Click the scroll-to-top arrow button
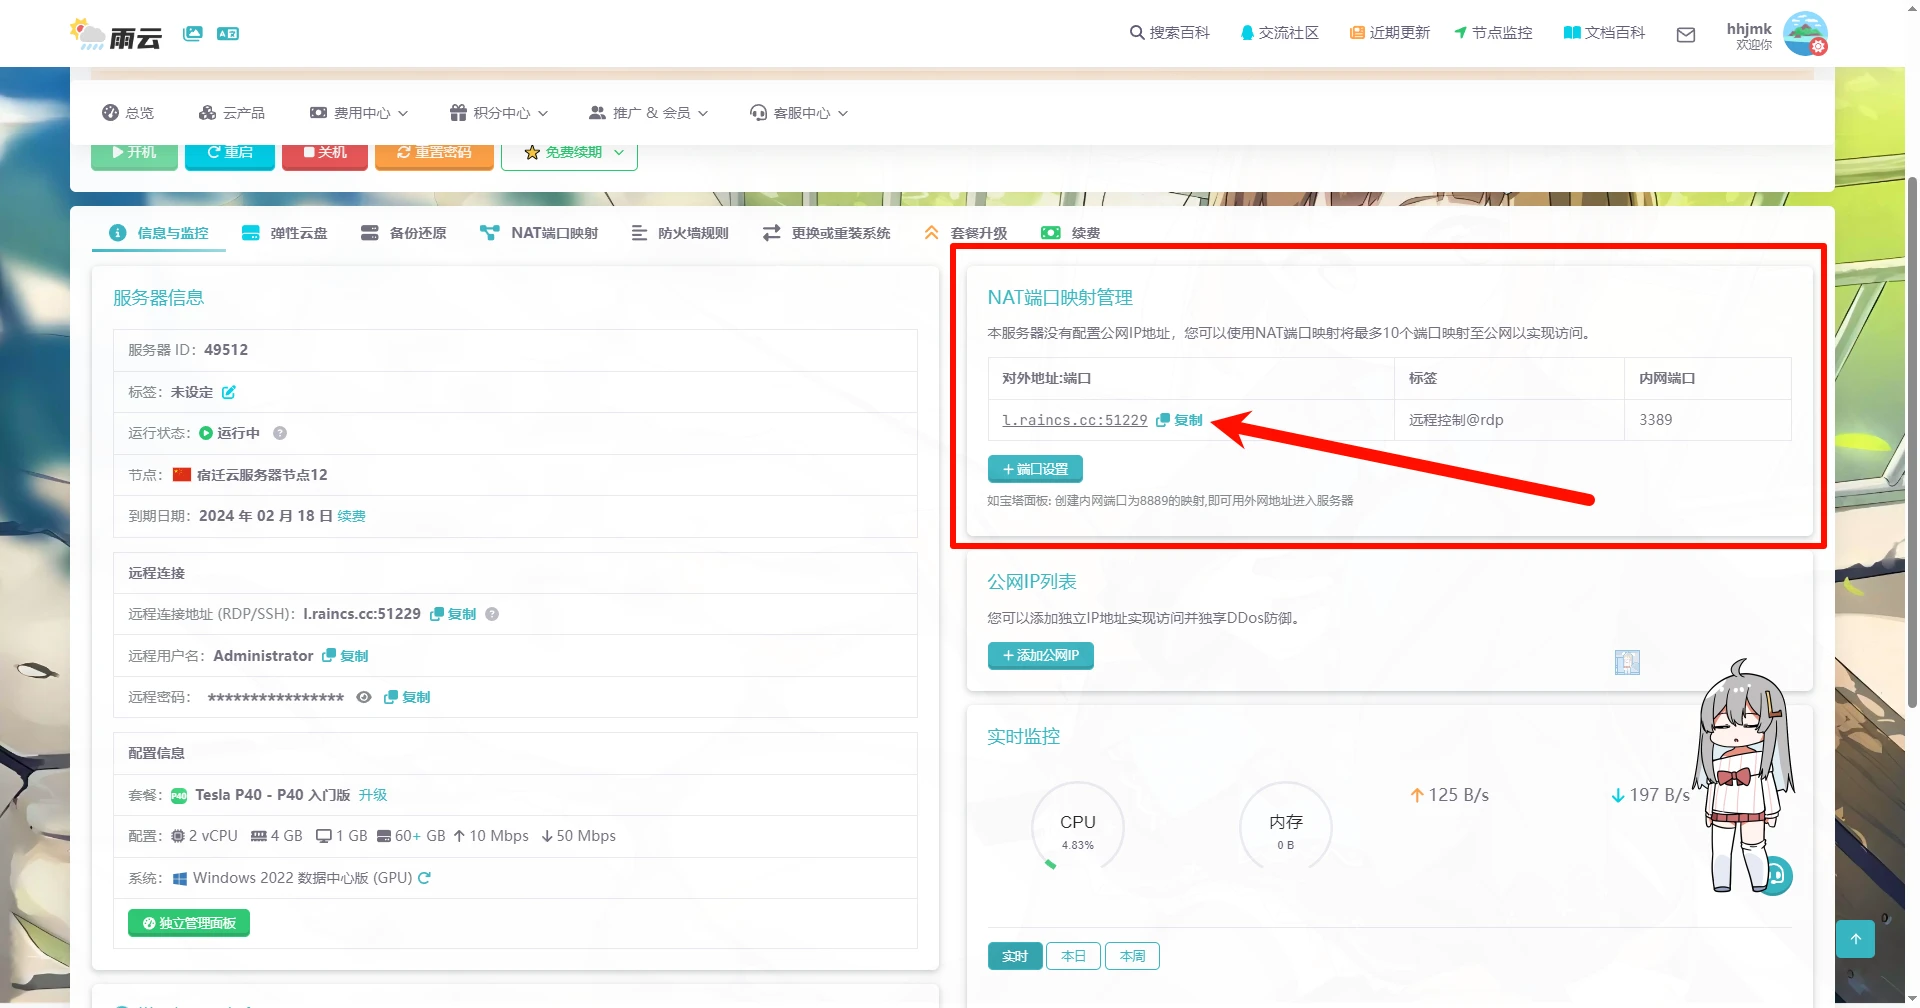The width and height of the screenshot is (1920, 1008). click(x=1855, y=939)
